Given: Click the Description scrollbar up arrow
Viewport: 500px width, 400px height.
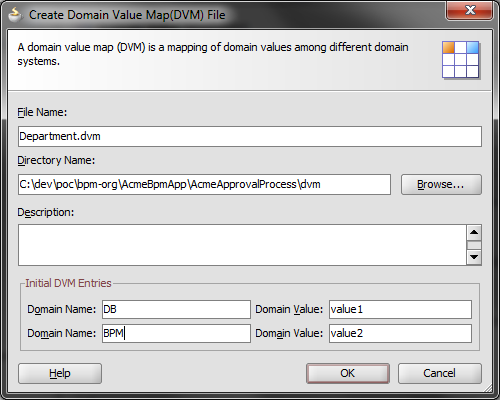Looking at the screenshot, I should [474, 232].
